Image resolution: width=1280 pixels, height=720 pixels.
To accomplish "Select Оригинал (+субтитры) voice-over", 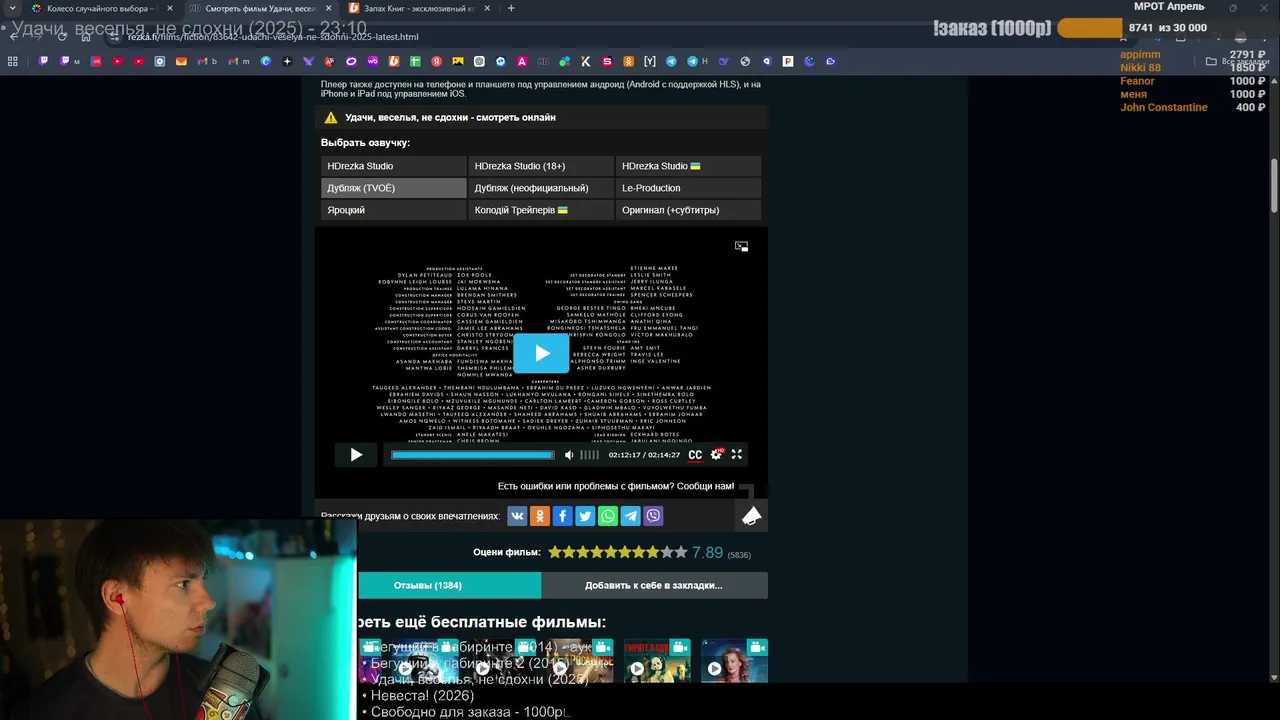I will (688, 210).
